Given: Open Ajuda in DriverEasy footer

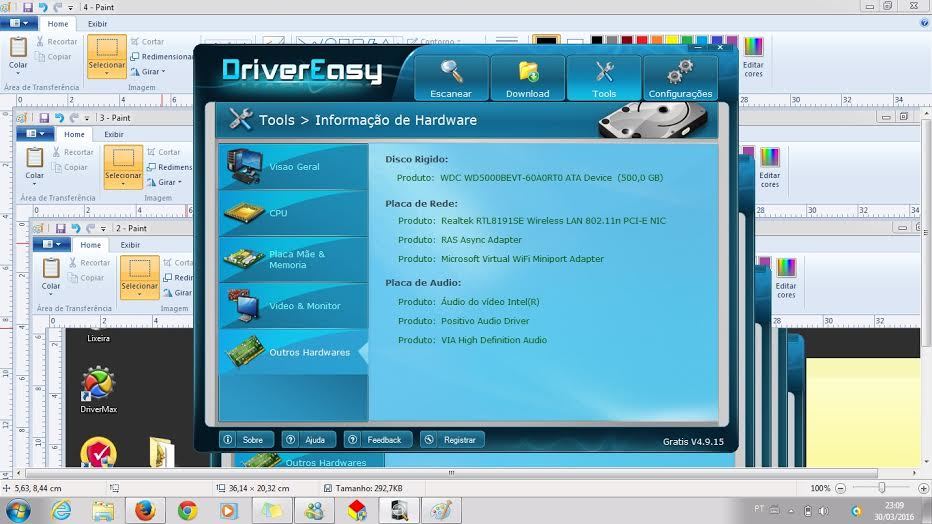Looking at the screenshot, I should coord(308,440).
